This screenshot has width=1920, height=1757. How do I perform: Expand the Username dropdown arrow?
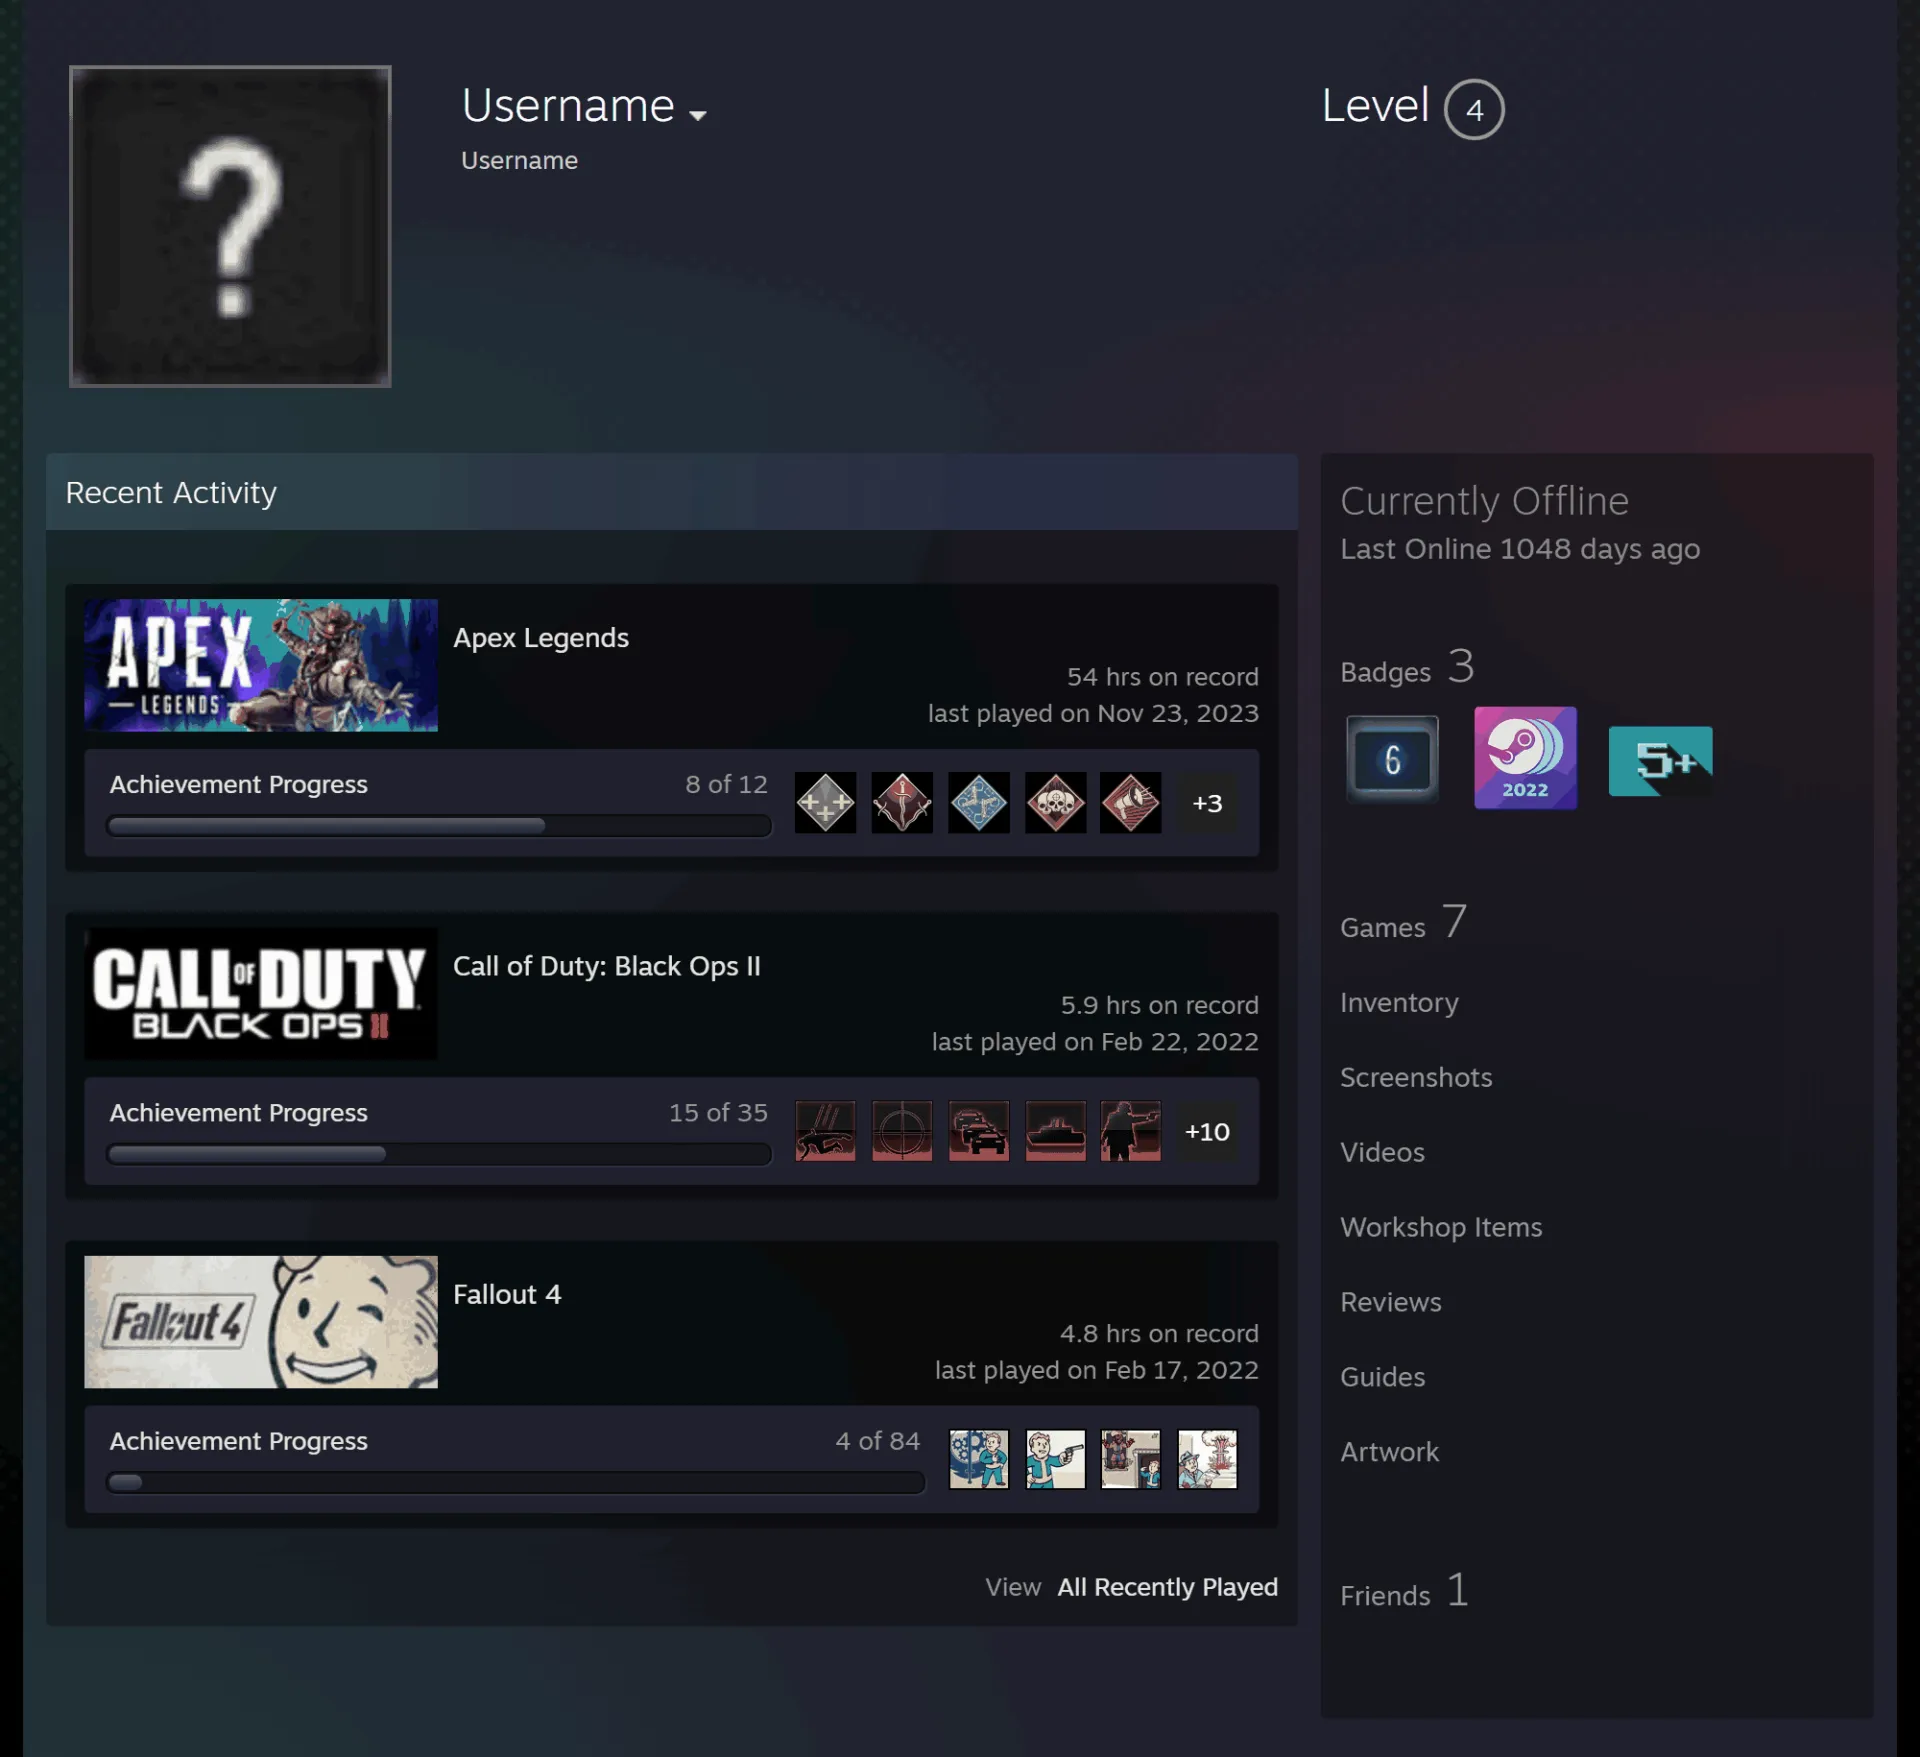(698, 115)
